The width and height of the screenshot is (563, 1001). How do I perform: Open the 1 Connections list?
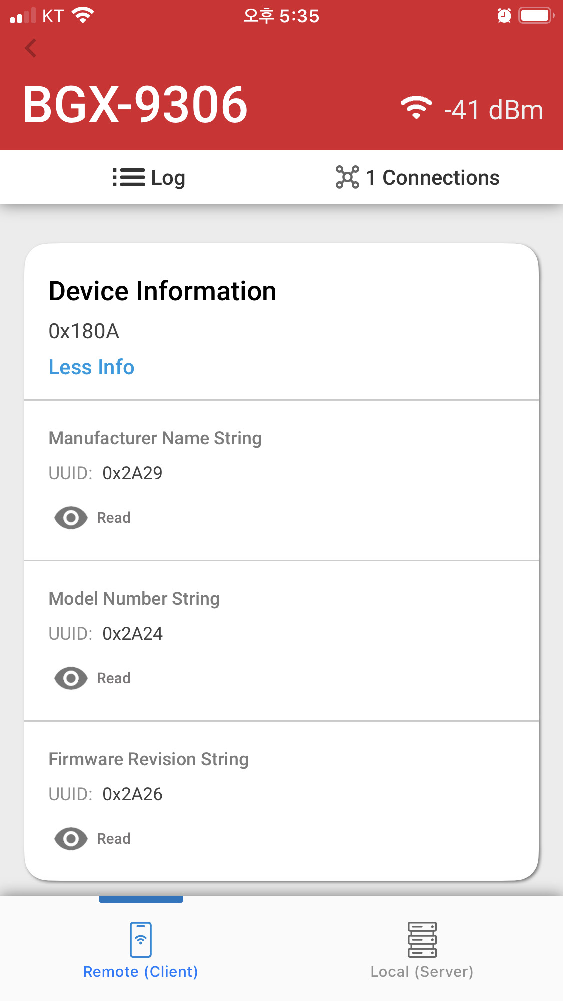(x=417, y=177)
